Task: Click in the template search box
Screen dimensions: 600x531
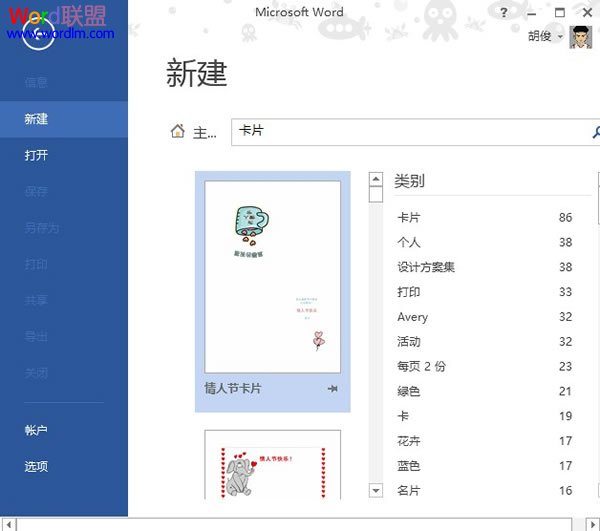Action: [x=410, y=132]
